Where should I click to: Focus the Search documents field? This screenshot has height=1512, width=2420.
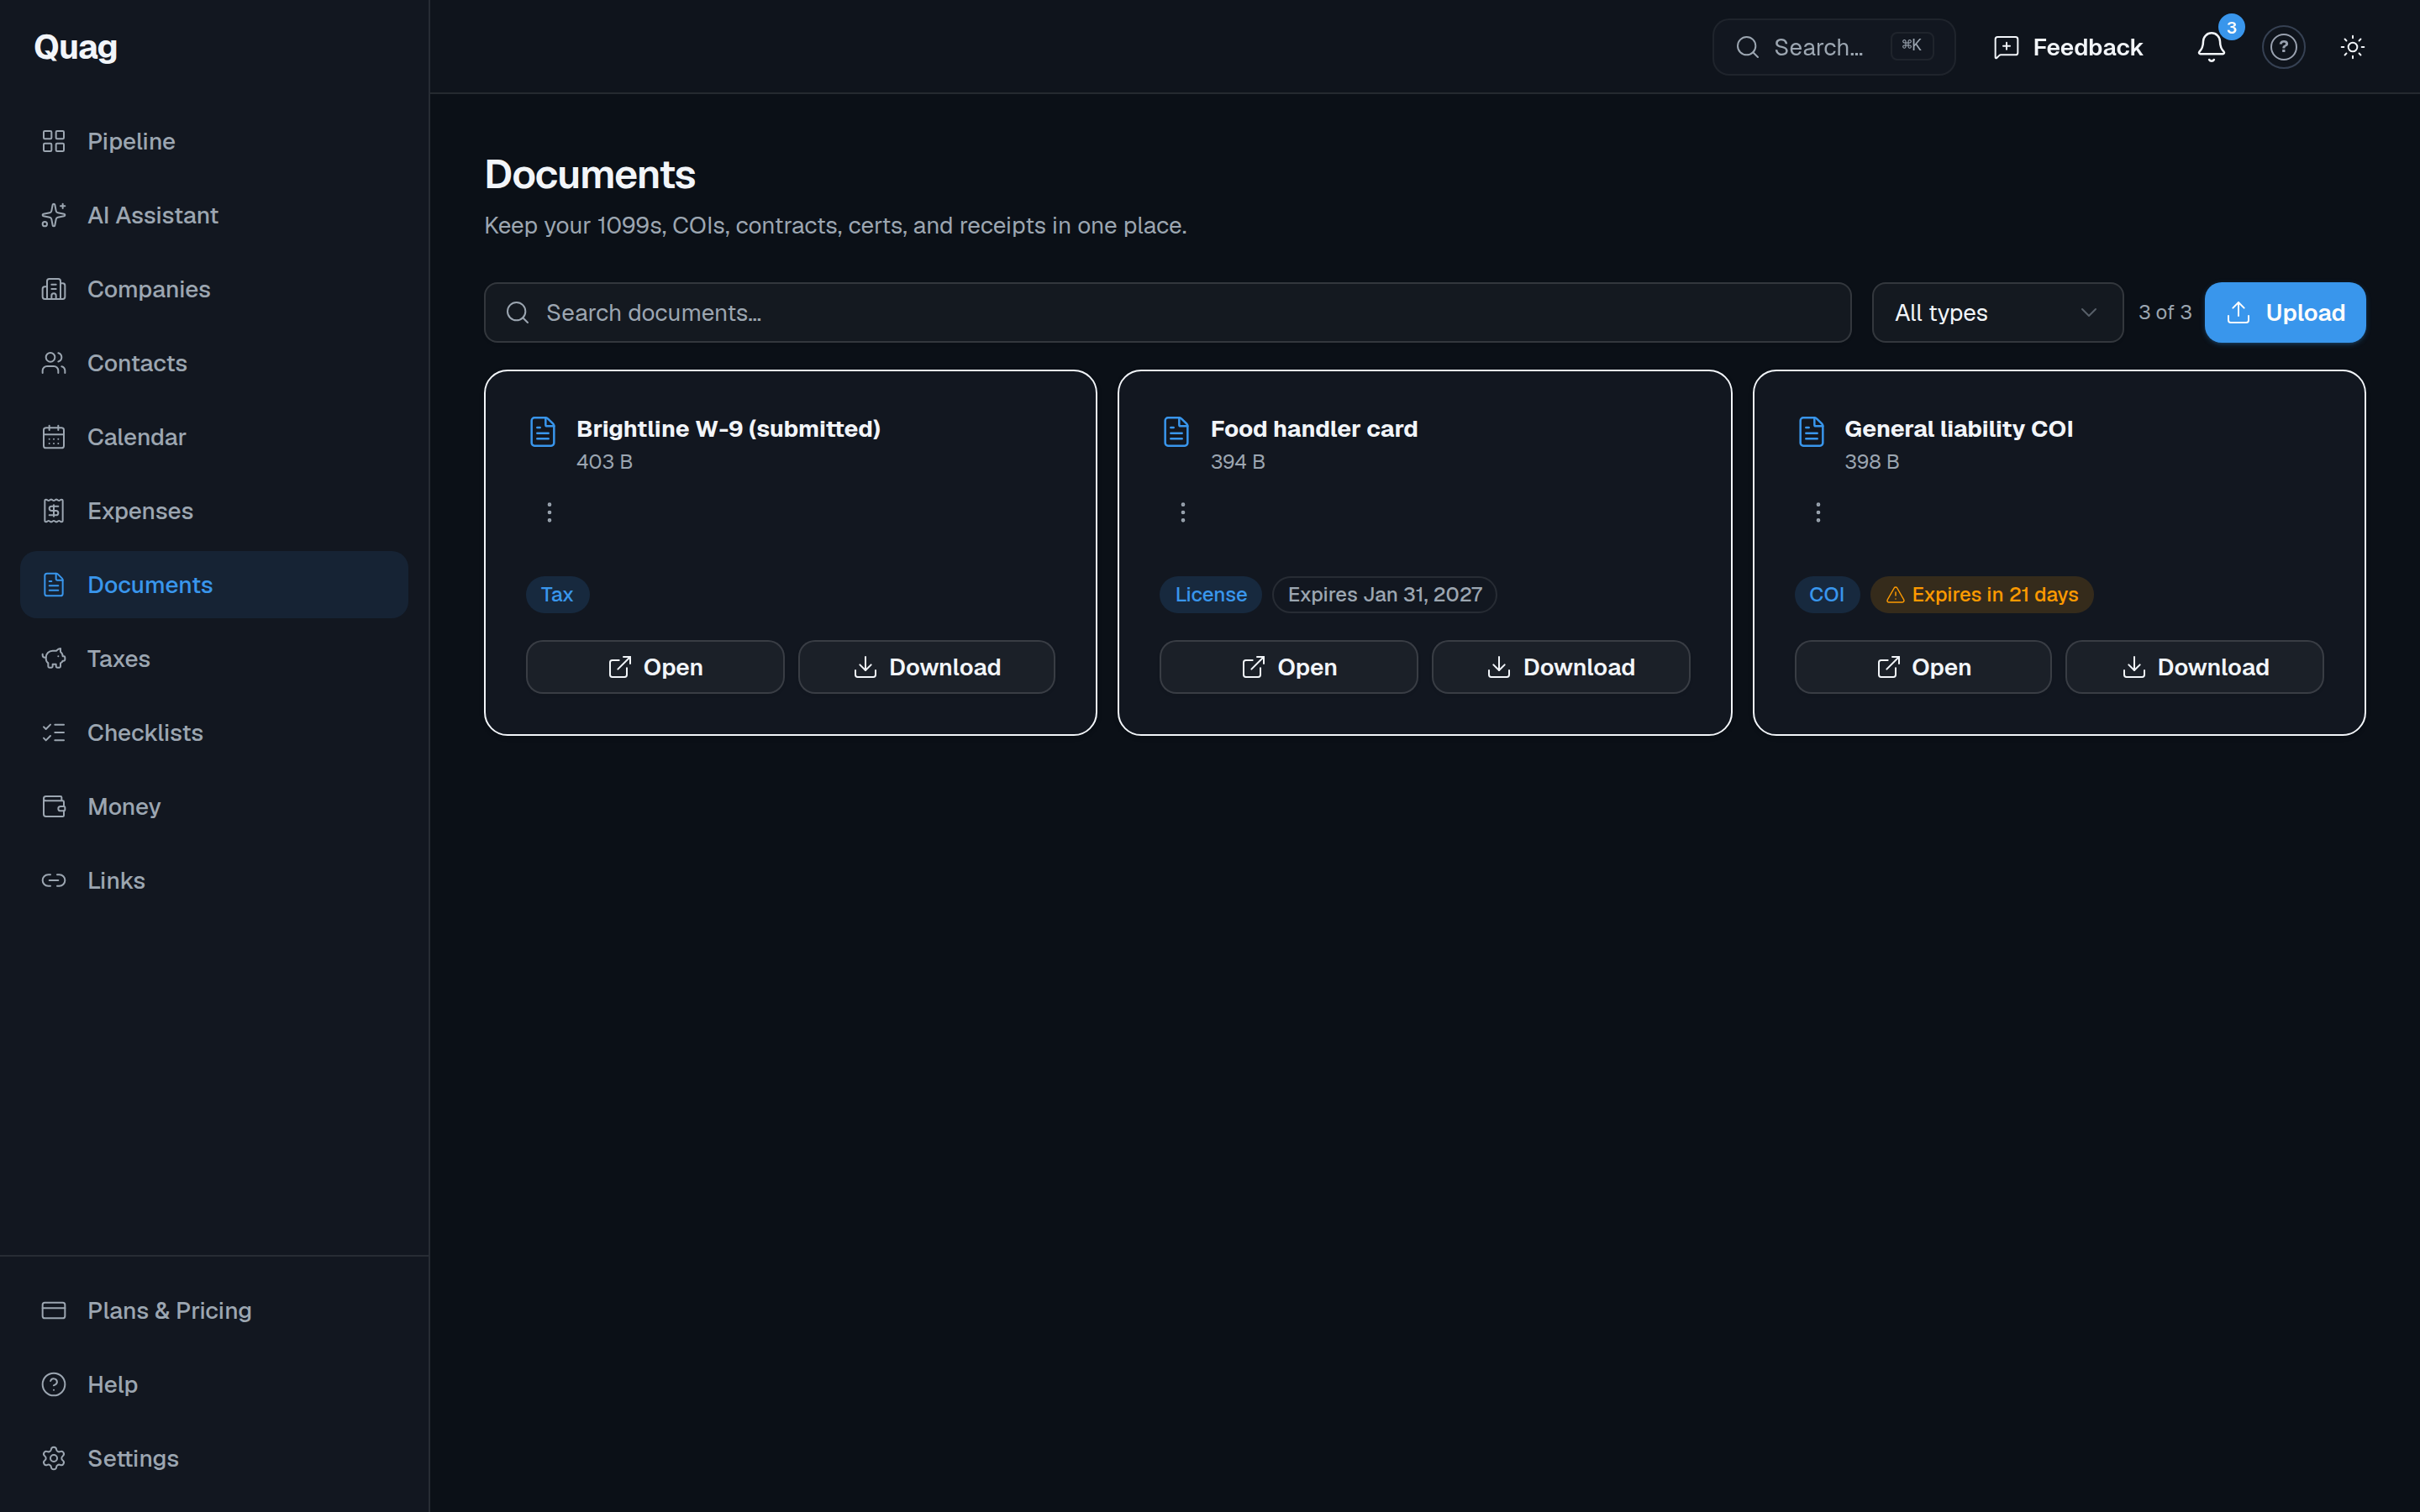[x=1167, y=313]
